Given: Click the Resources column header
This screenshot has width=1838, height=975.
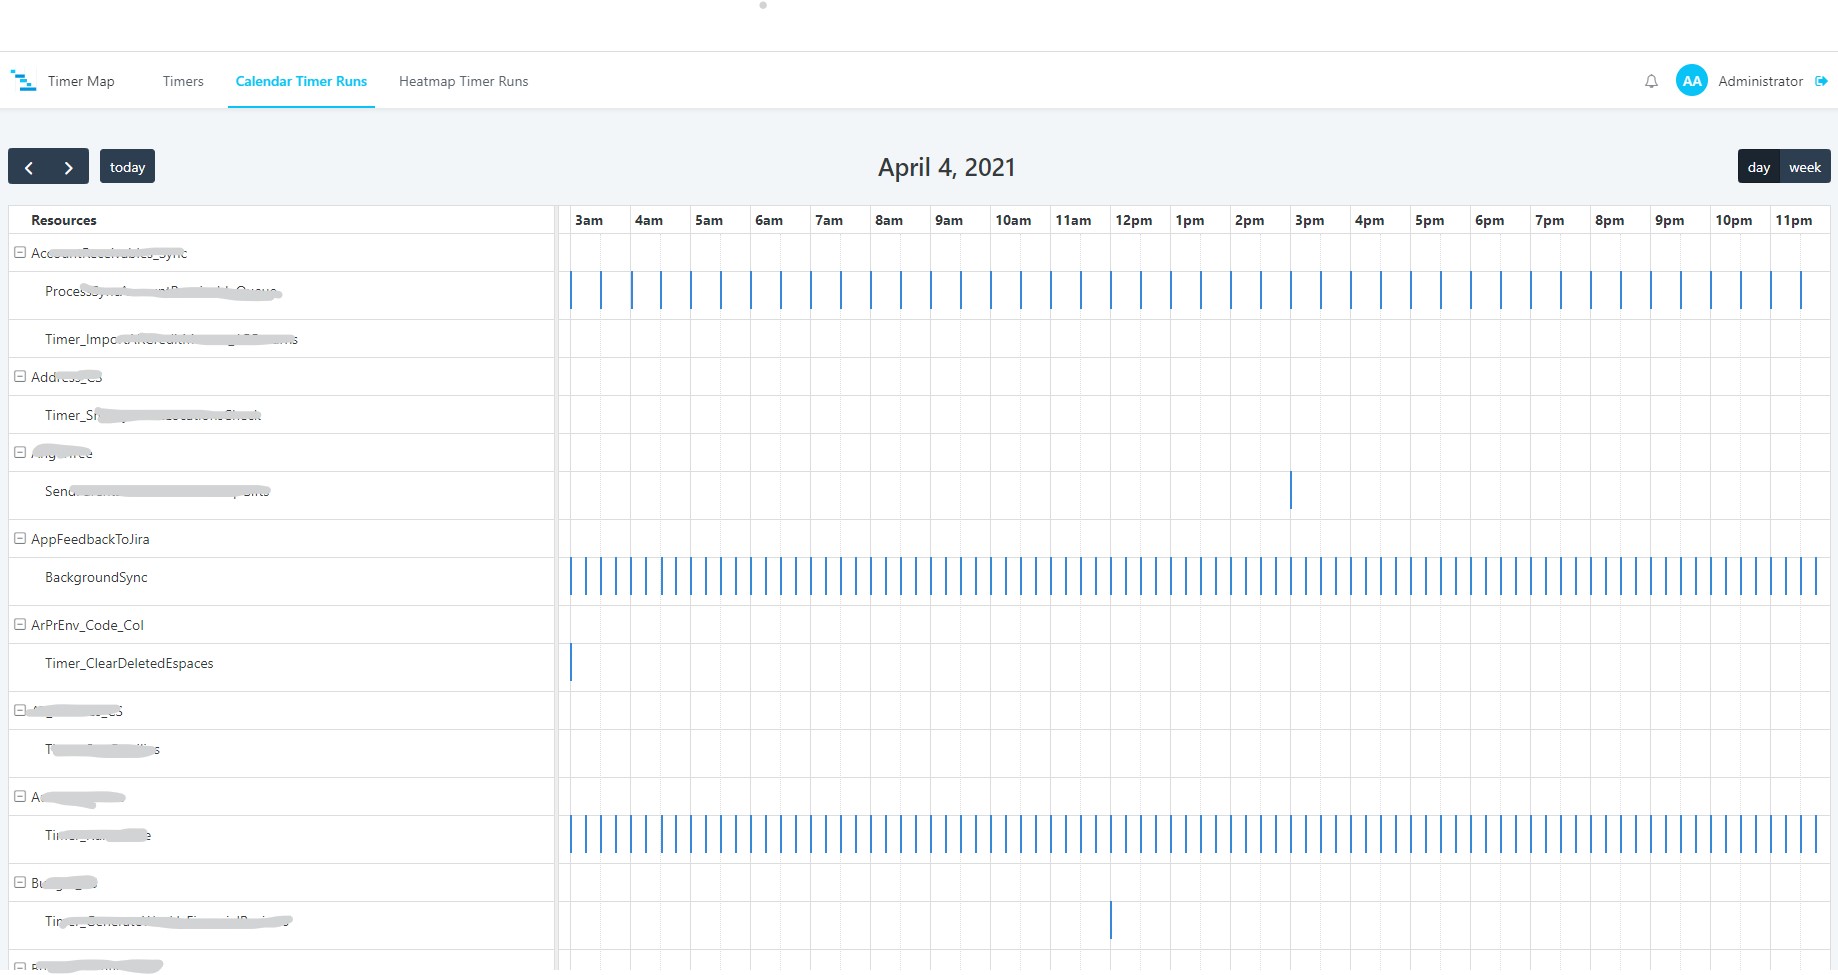Looking at the screenshot, I should [x=63, y=220].
